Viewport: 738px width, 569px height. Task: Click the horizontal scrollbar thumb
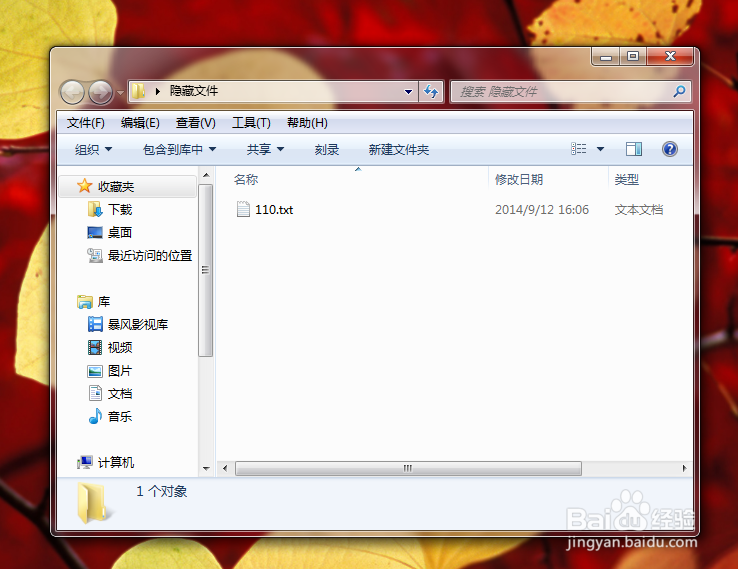pos(408,468)
